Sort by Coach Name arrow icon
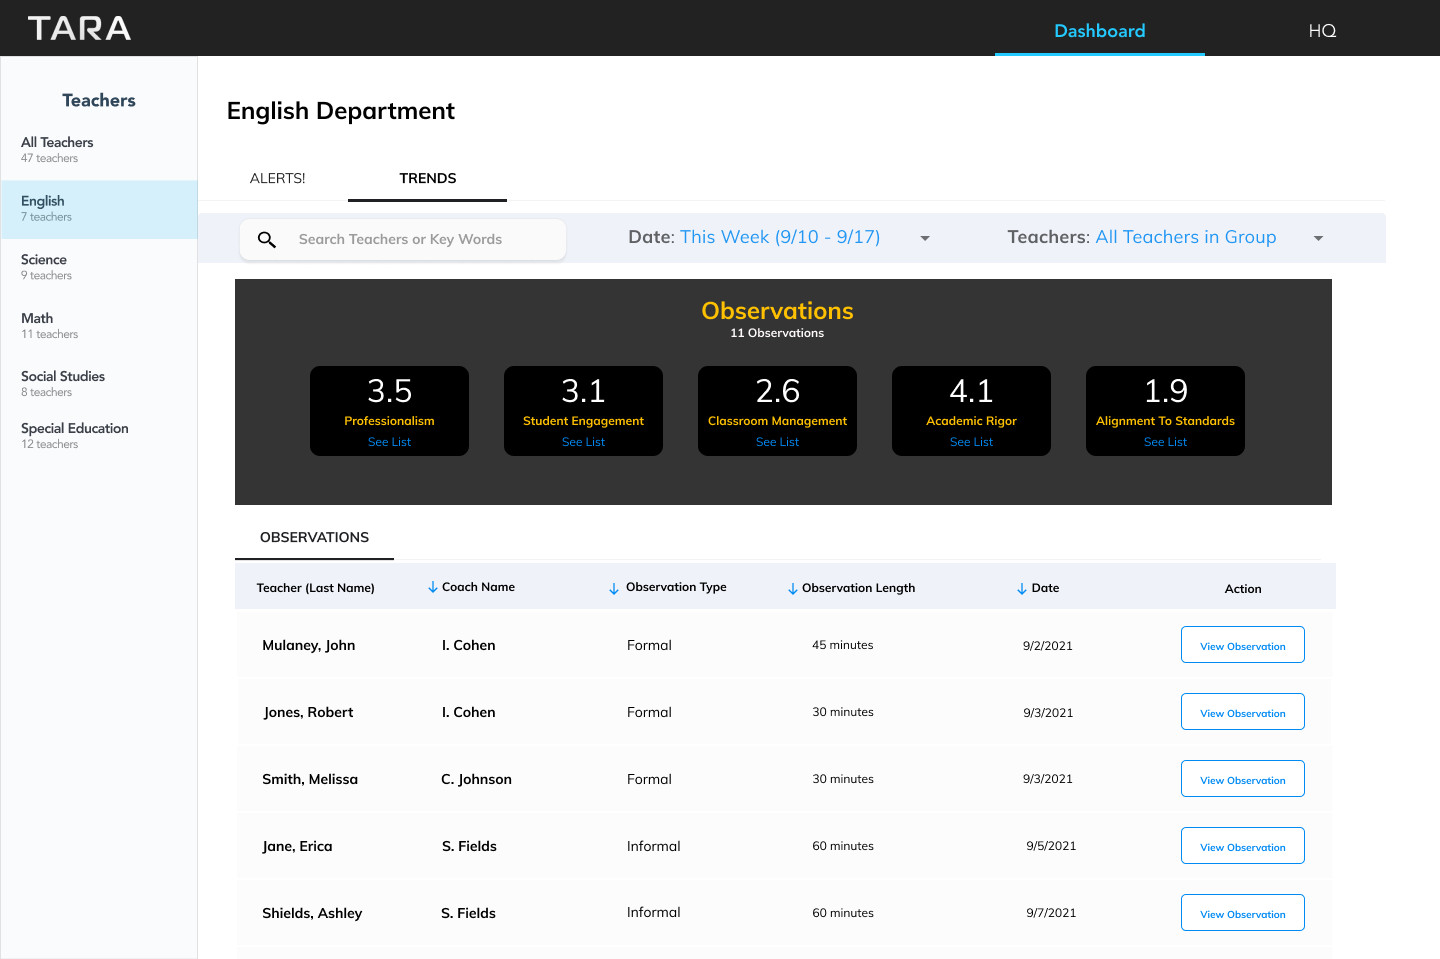 click(433, 587)
